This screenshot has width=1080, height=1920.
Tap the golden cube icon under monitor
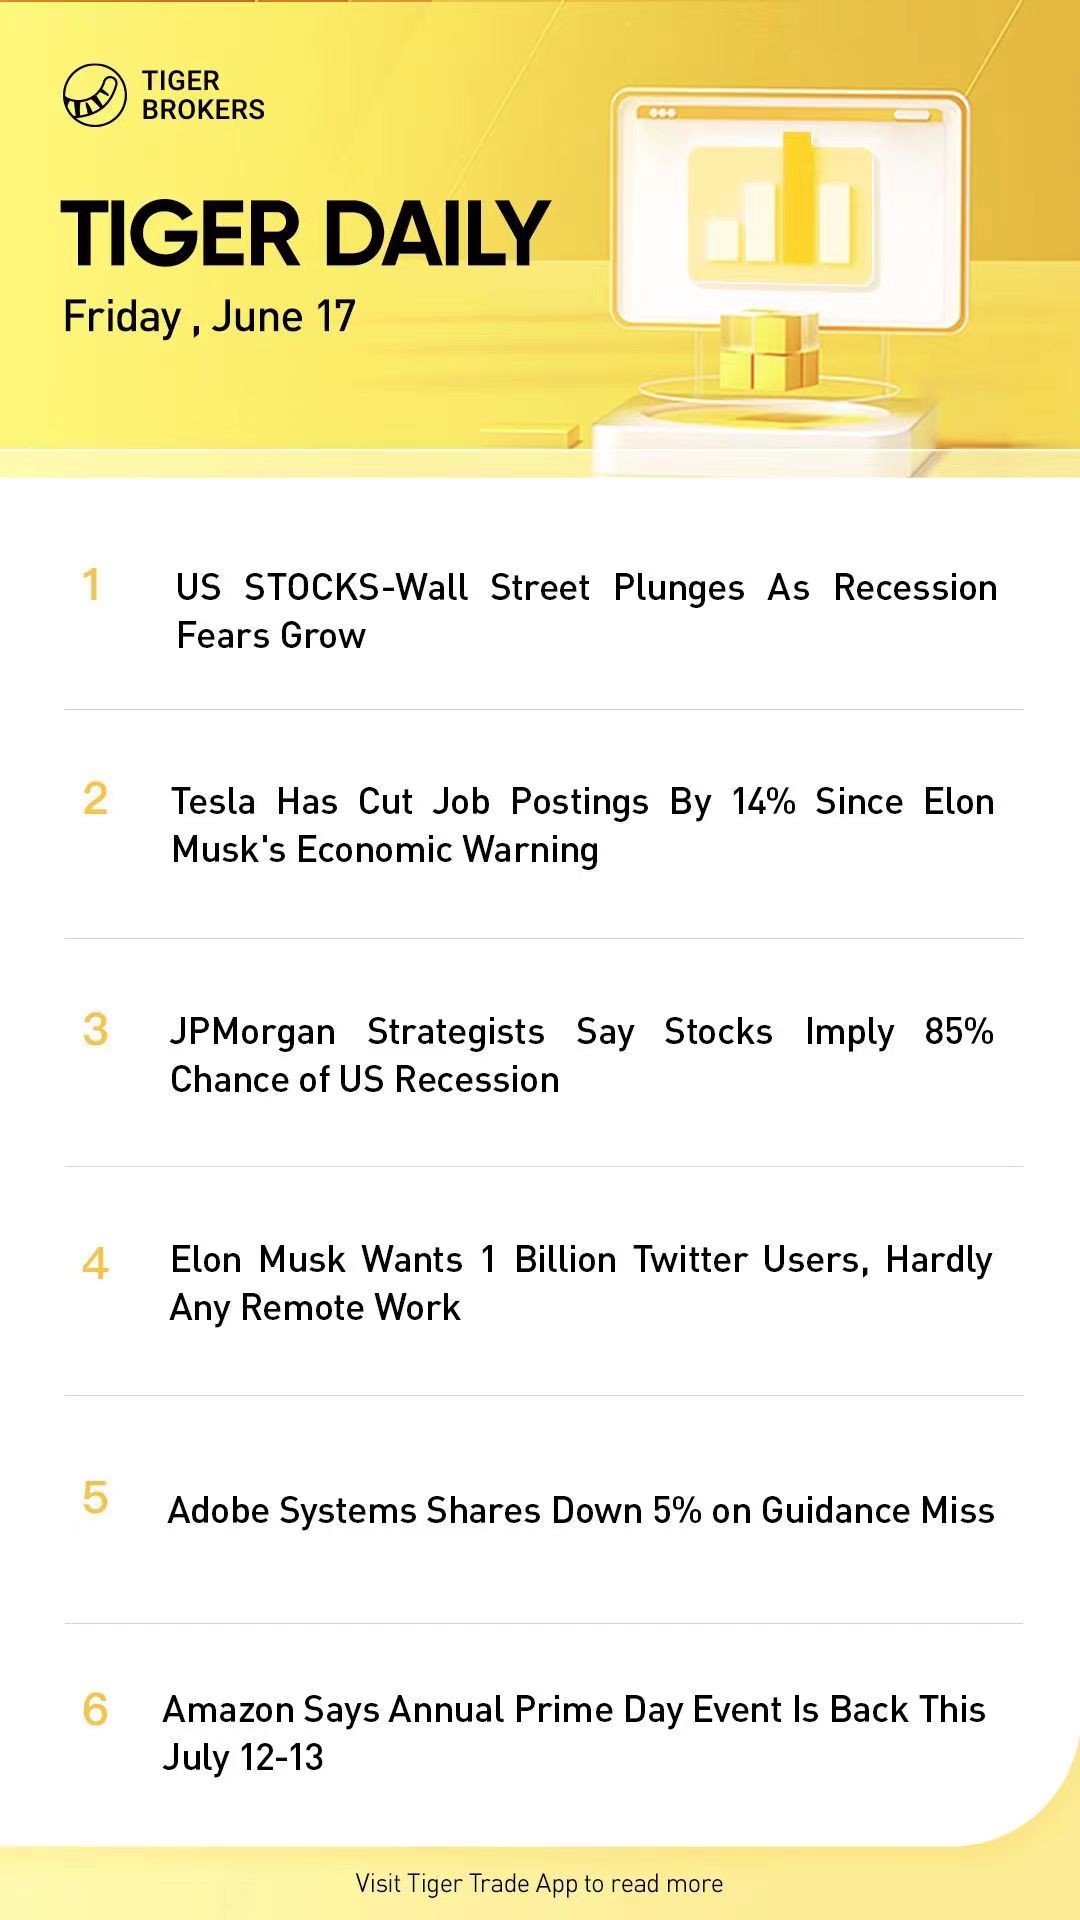(x=769, y=352)
